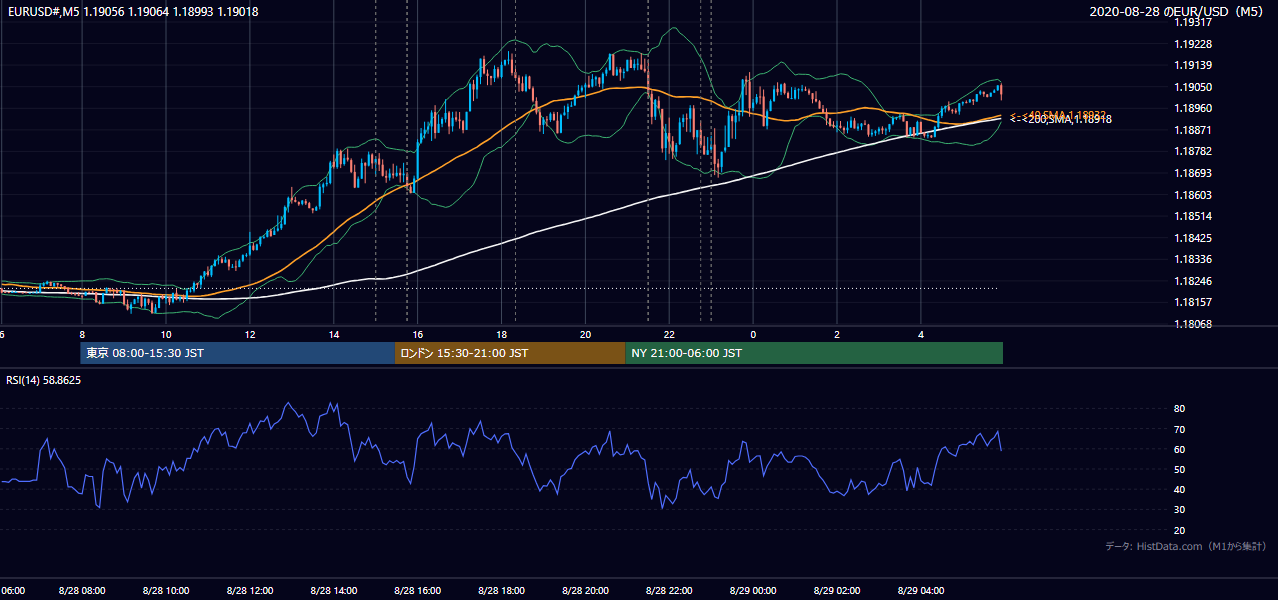Screen dimensions: 1278x600
Task: Select the ロンドン 15:30-21:00 JST session bar
Action: (x=510, y=353)
